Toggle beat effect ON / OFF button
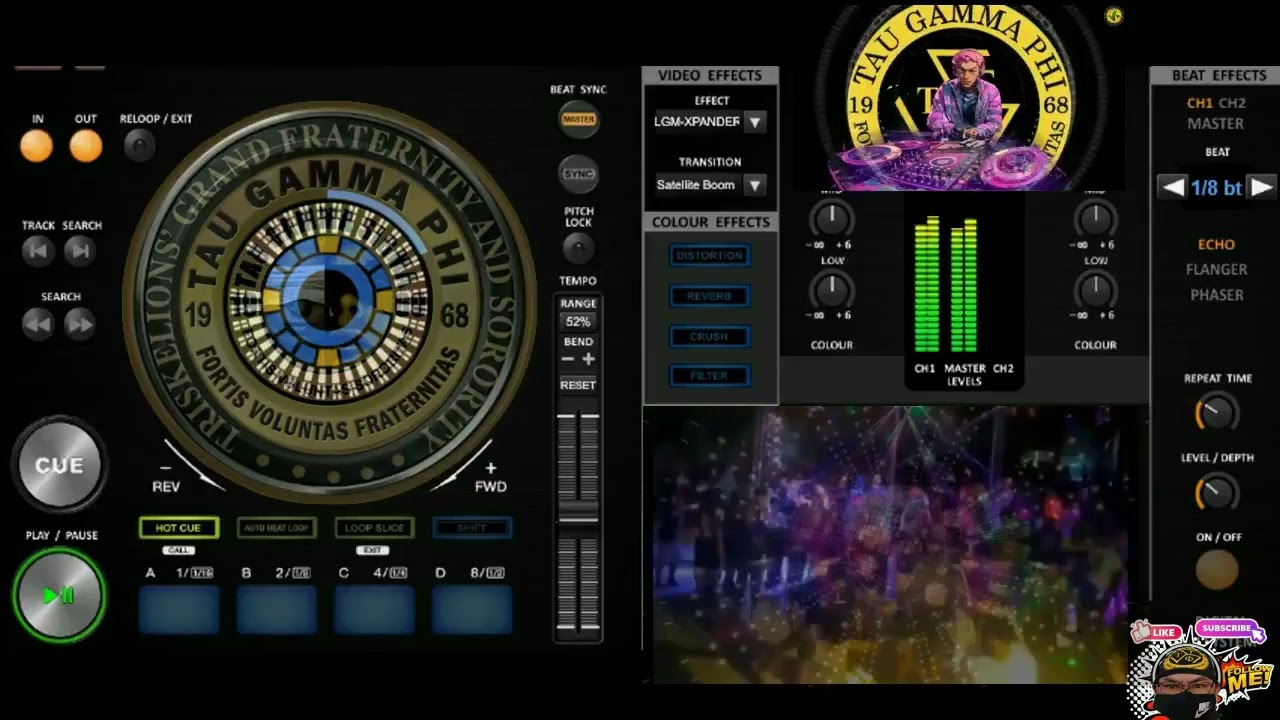Image resolution: width=1280 pixels, height=720 pixels. [x=1217, y=570]
